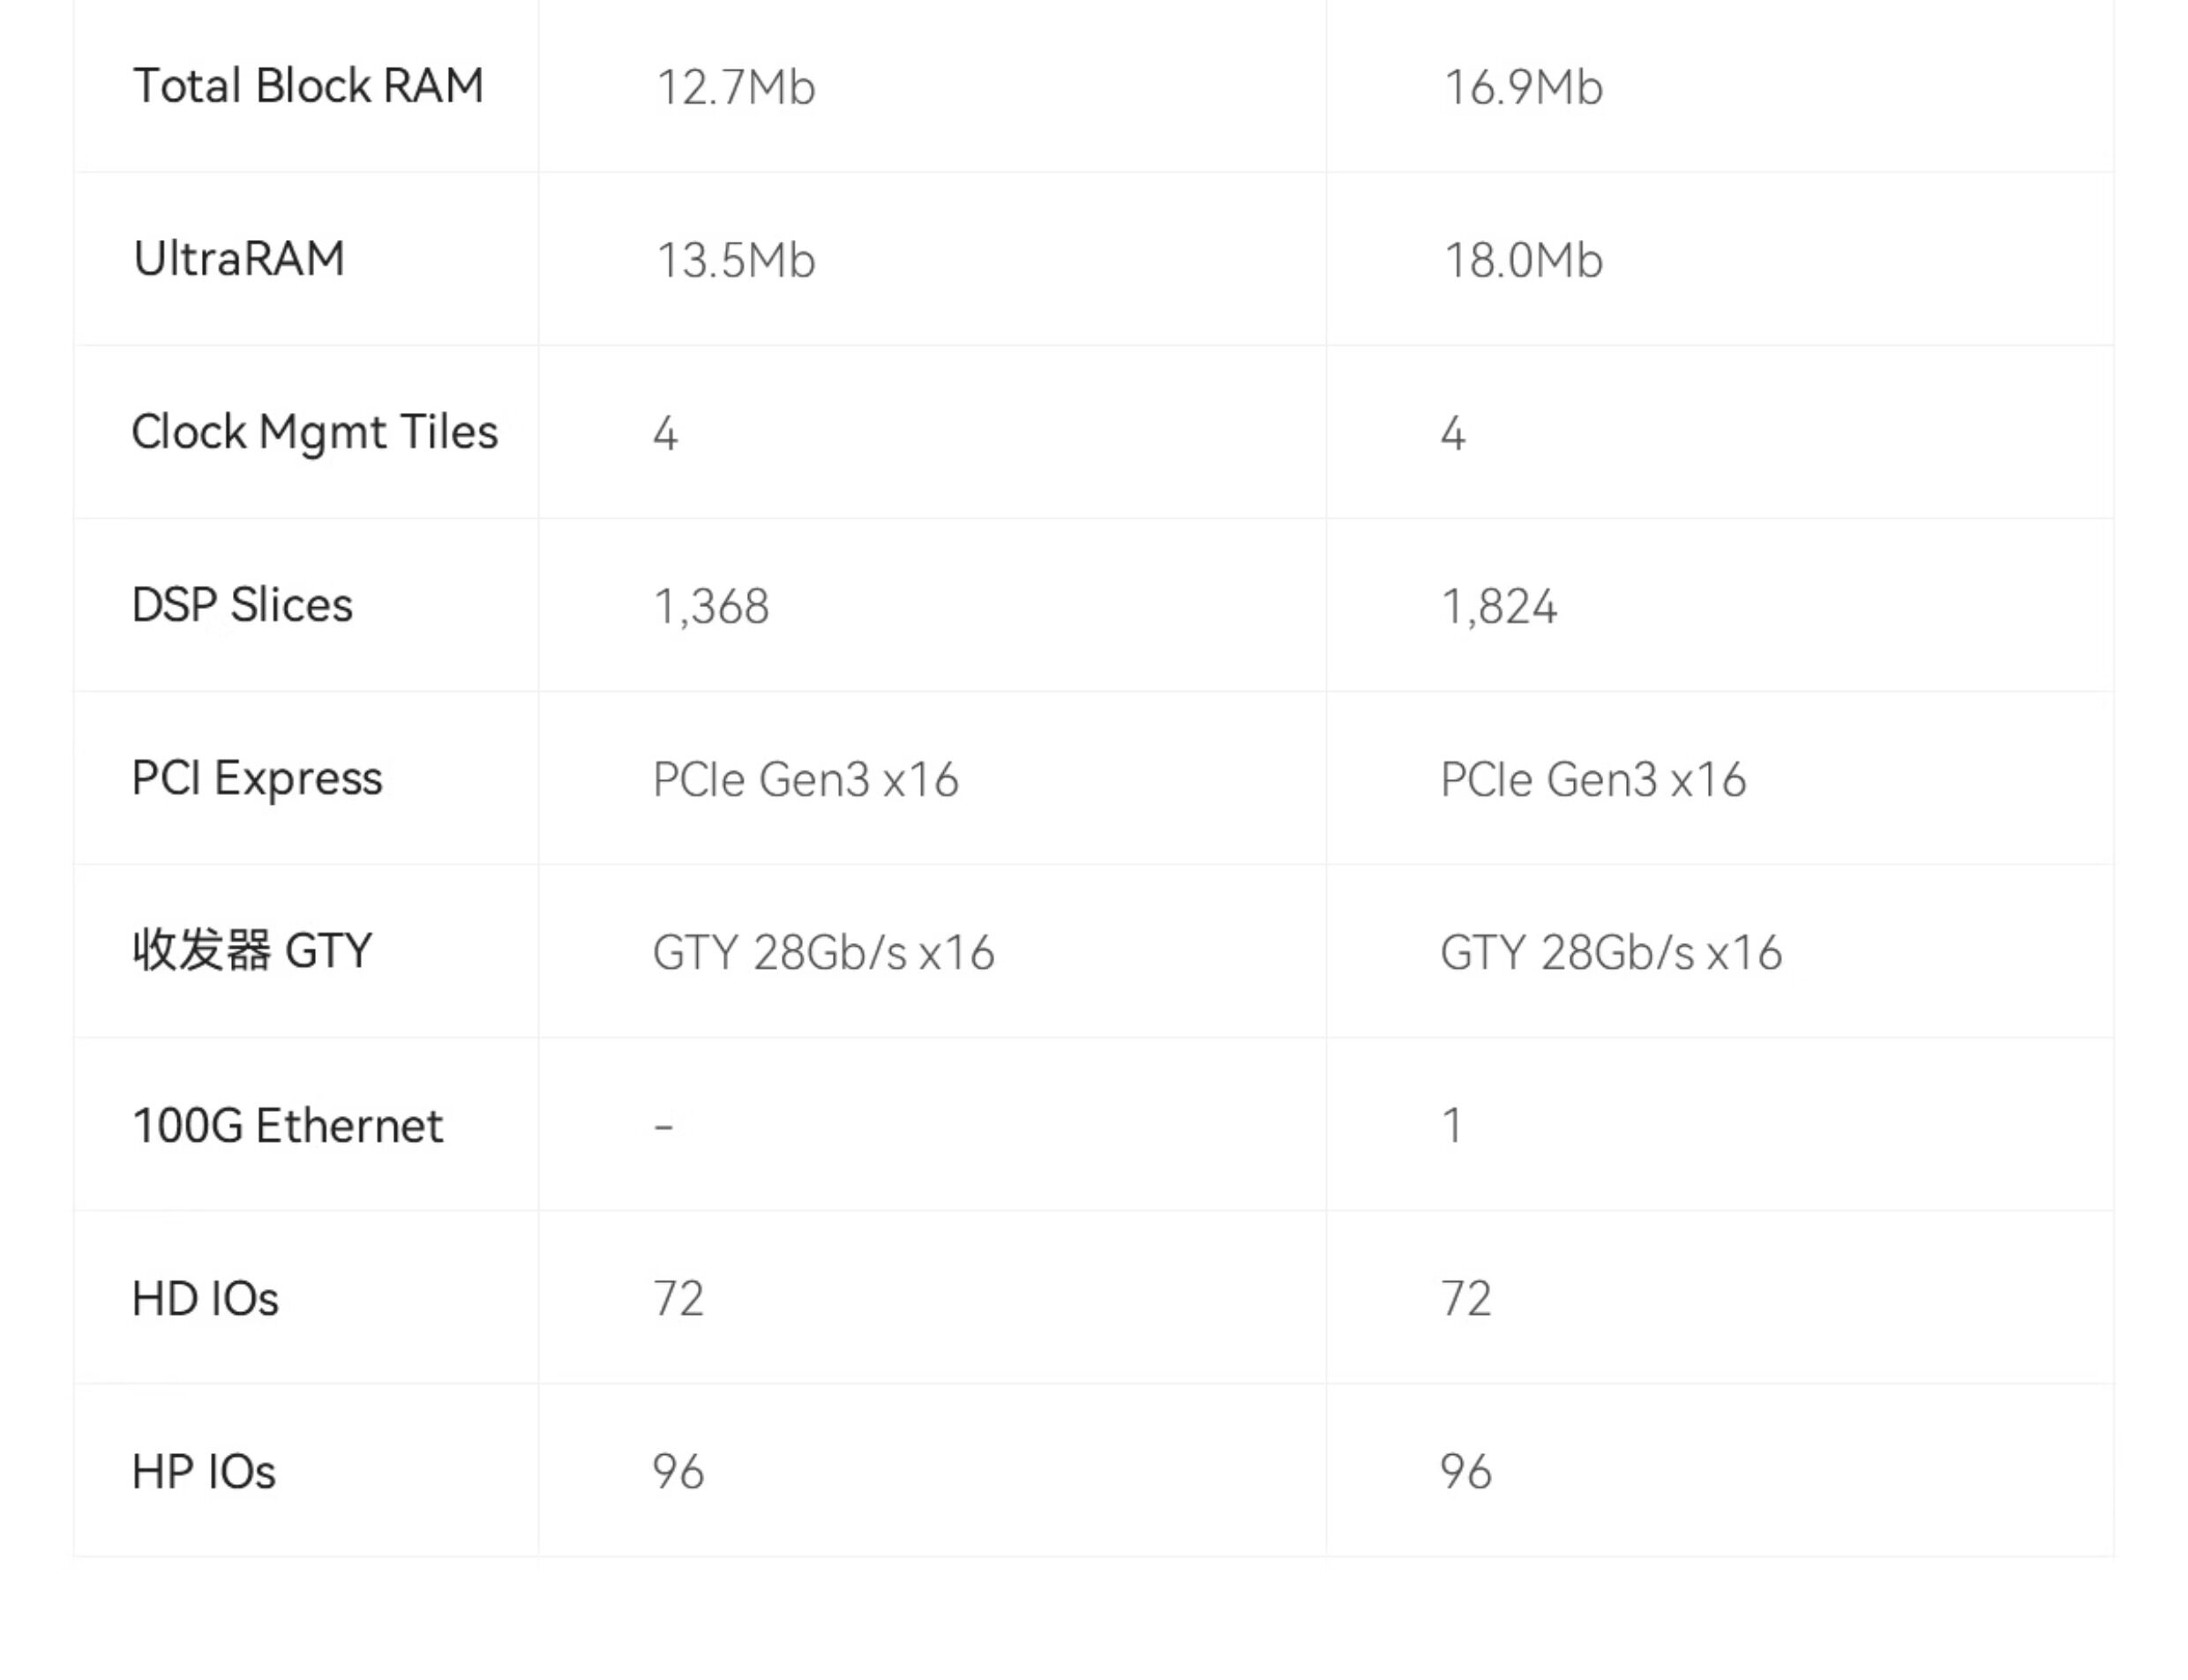Click the 1,824 DSP Slices value
The height and width of the screenshot is (1680, 2188).
pyautogui.click(x=1499, y=607)
